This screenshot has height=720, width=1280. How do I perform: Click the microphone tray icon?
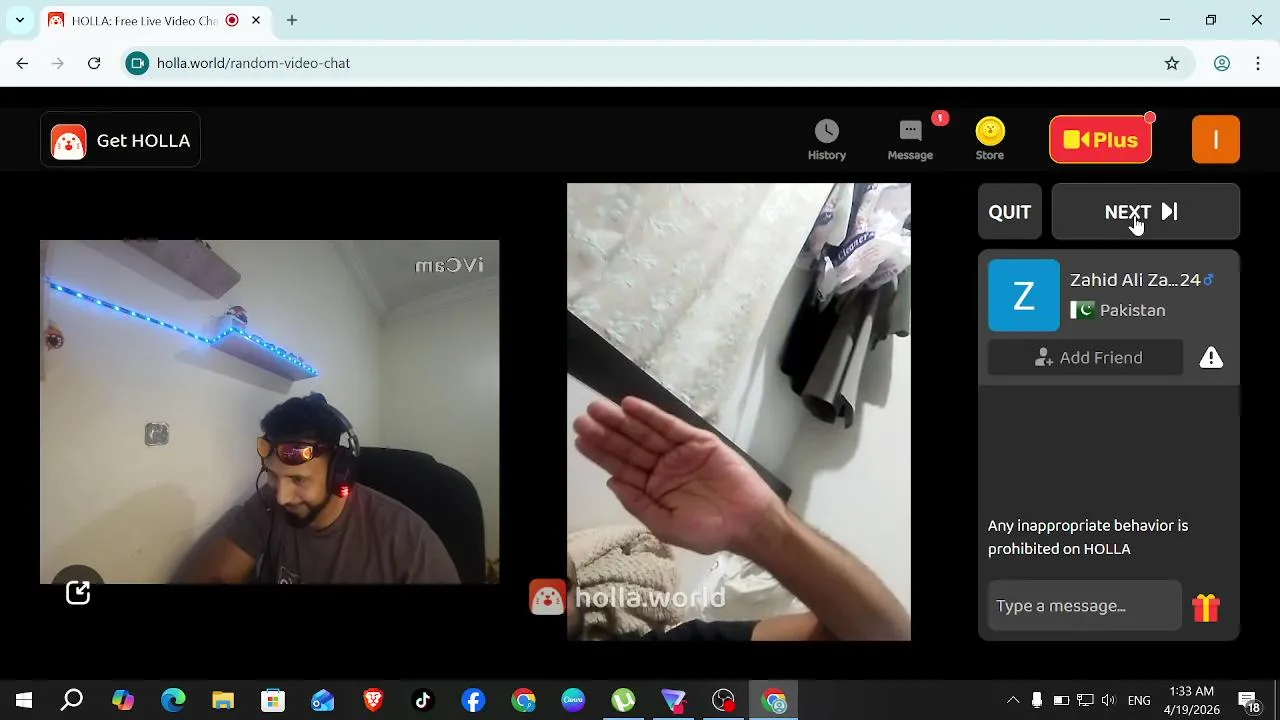1037,700
